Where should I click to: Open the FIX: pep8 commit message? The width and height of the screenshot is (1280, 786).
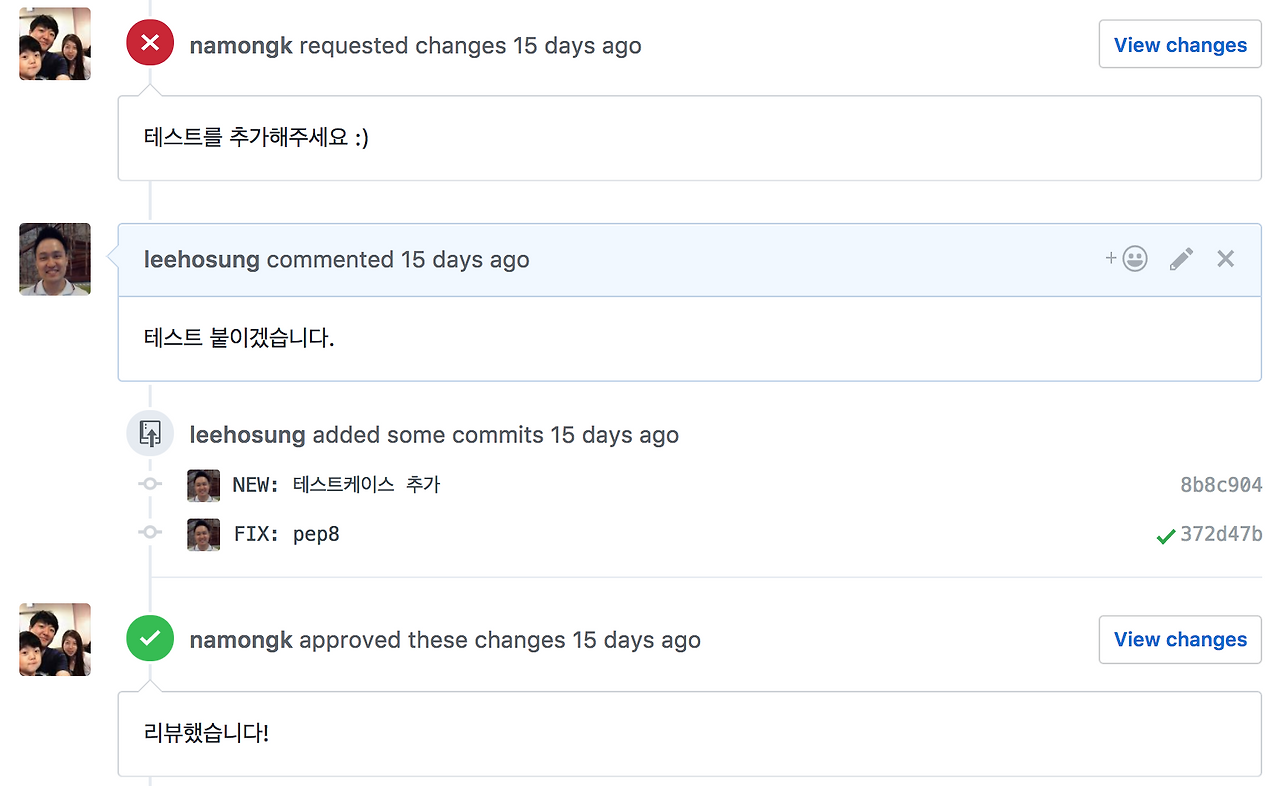[x=286, y=534]
